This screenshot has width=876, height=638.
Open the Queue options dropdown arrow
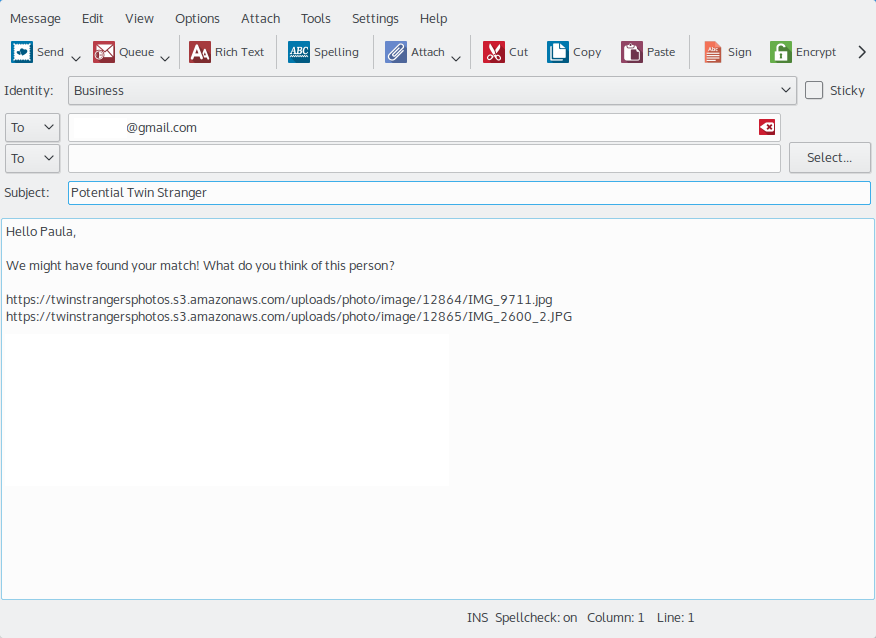[165, 58]
